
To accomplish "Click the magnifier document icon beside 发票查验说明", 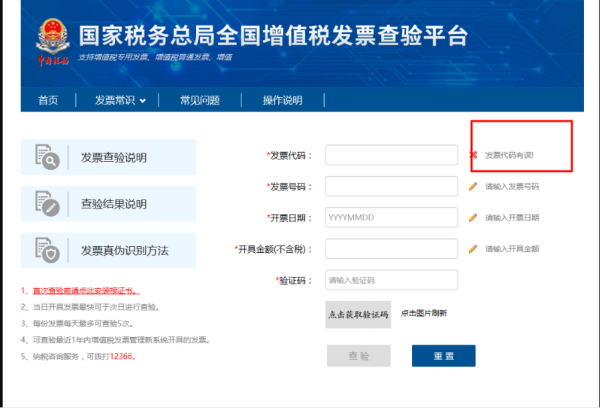I will pyautogui.click(x=47, y=157).
